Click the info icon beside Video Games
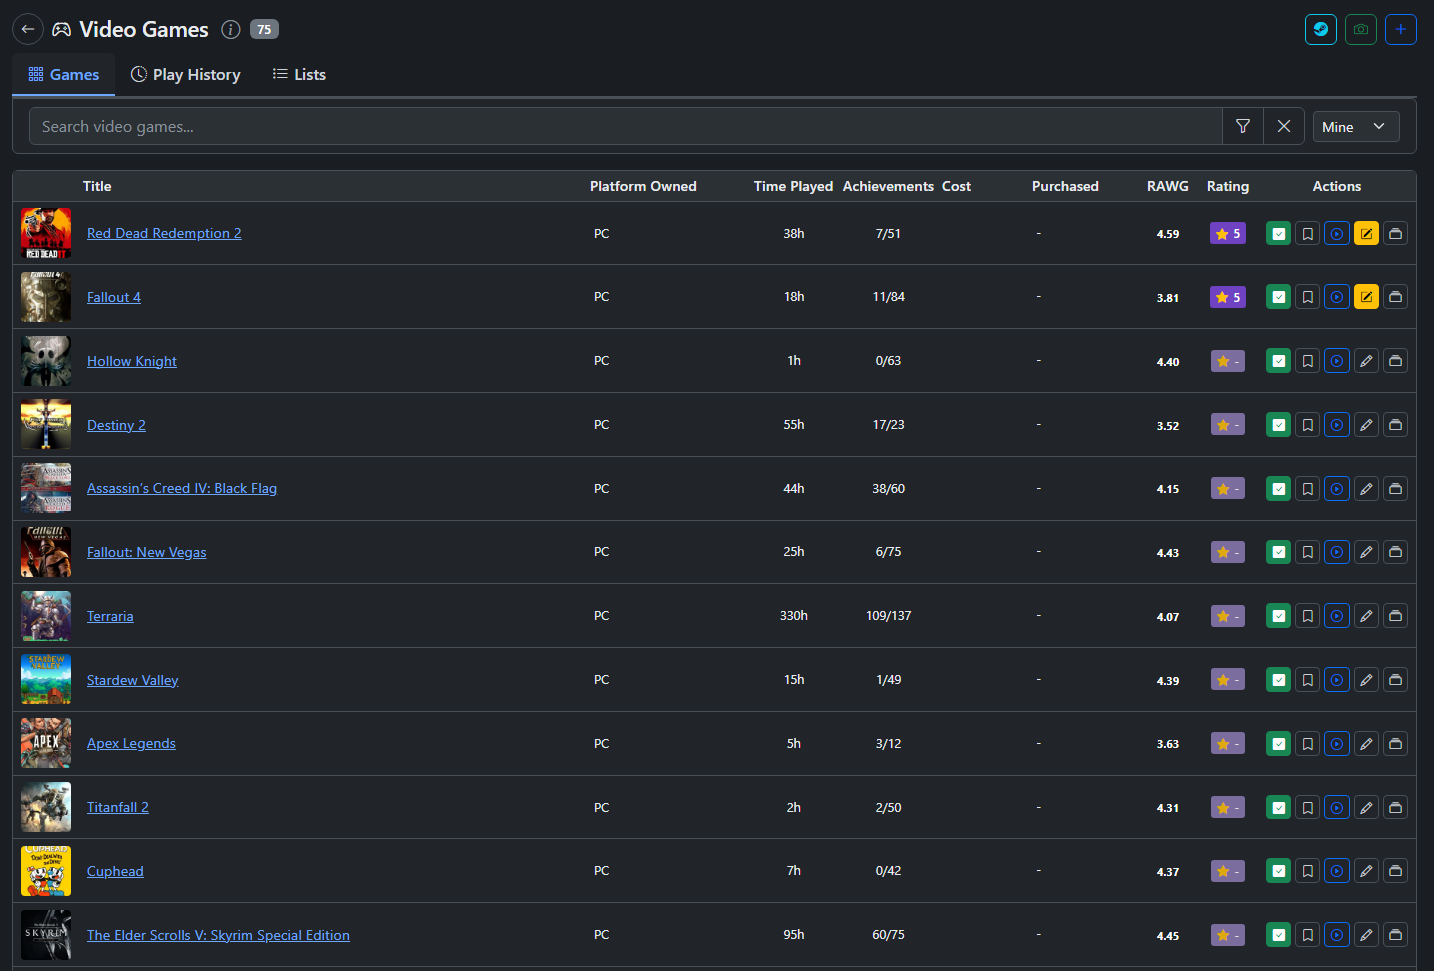Screen dimensions: 1434x971 231,30
